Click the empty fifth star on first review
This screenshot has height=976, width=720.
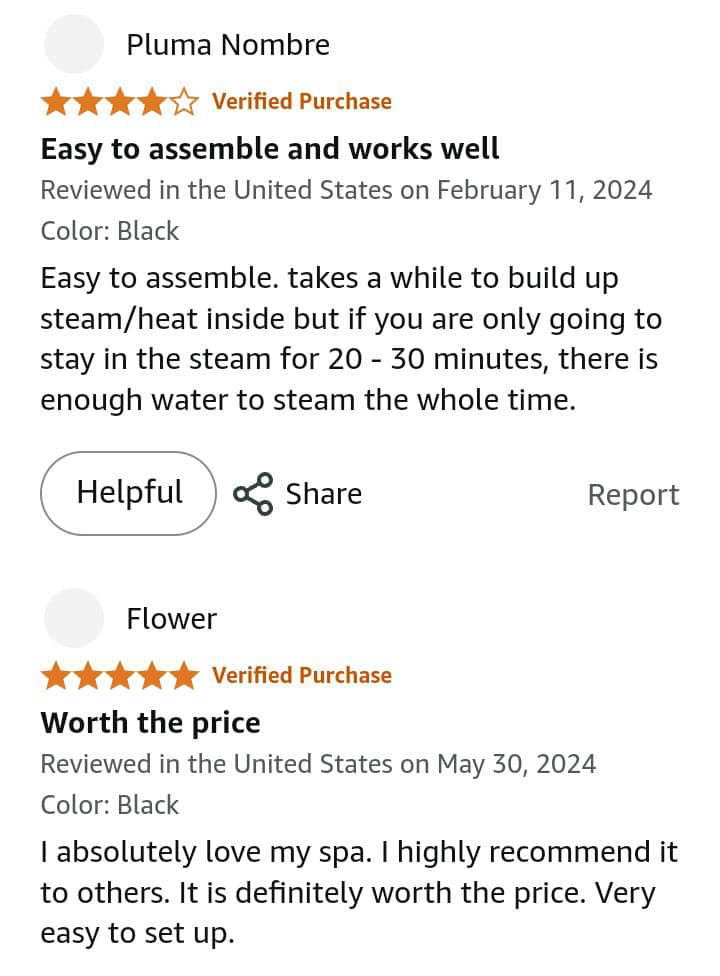(x=184, y=101)
